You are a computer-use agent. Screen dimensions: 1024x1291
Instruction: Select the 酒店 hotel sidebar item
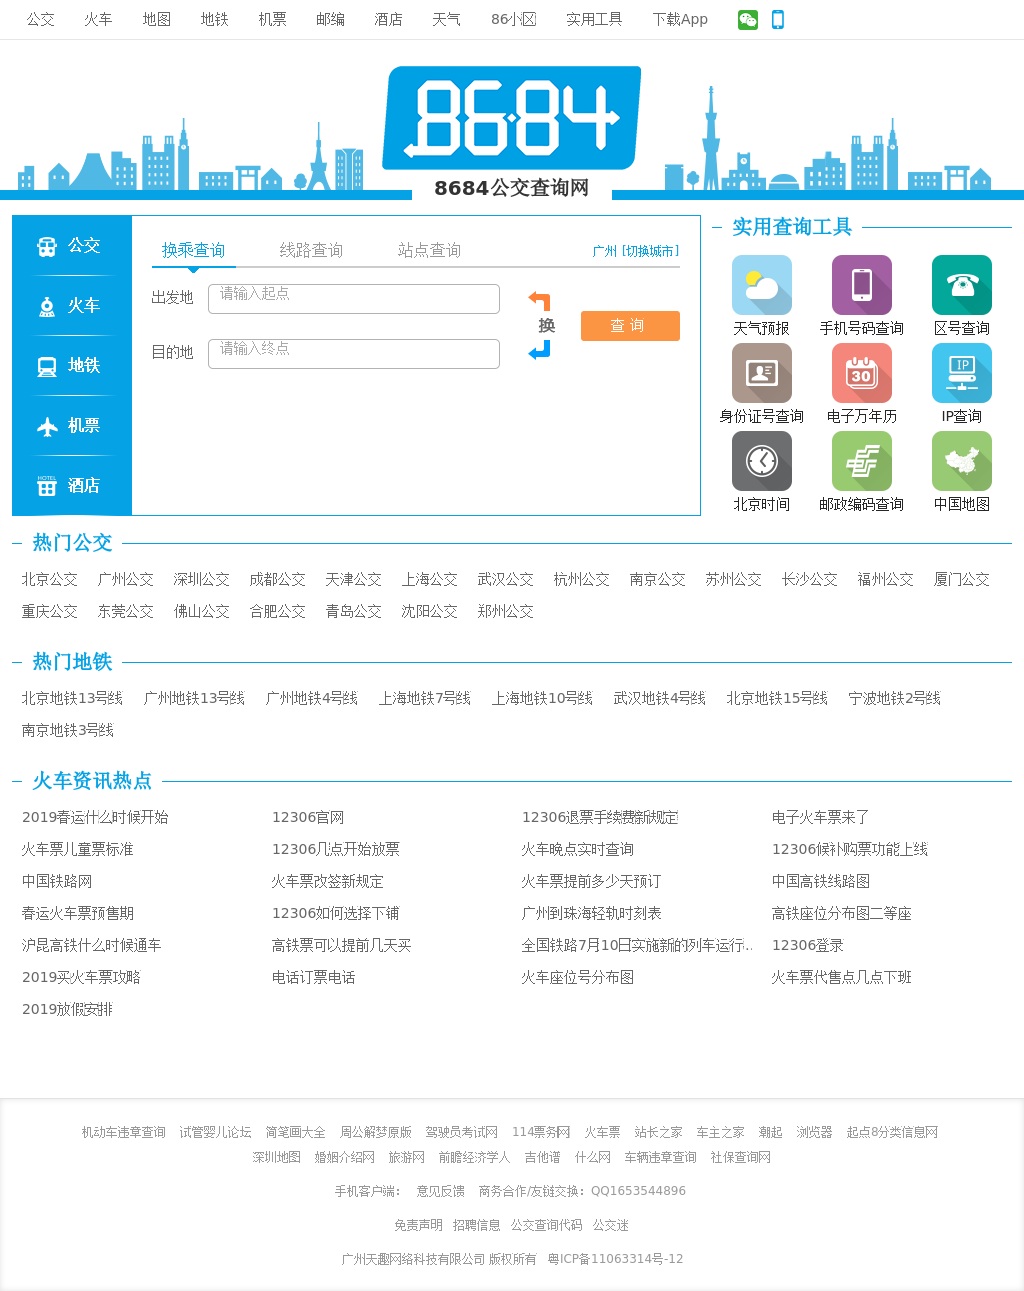click(x=72, y=485)
